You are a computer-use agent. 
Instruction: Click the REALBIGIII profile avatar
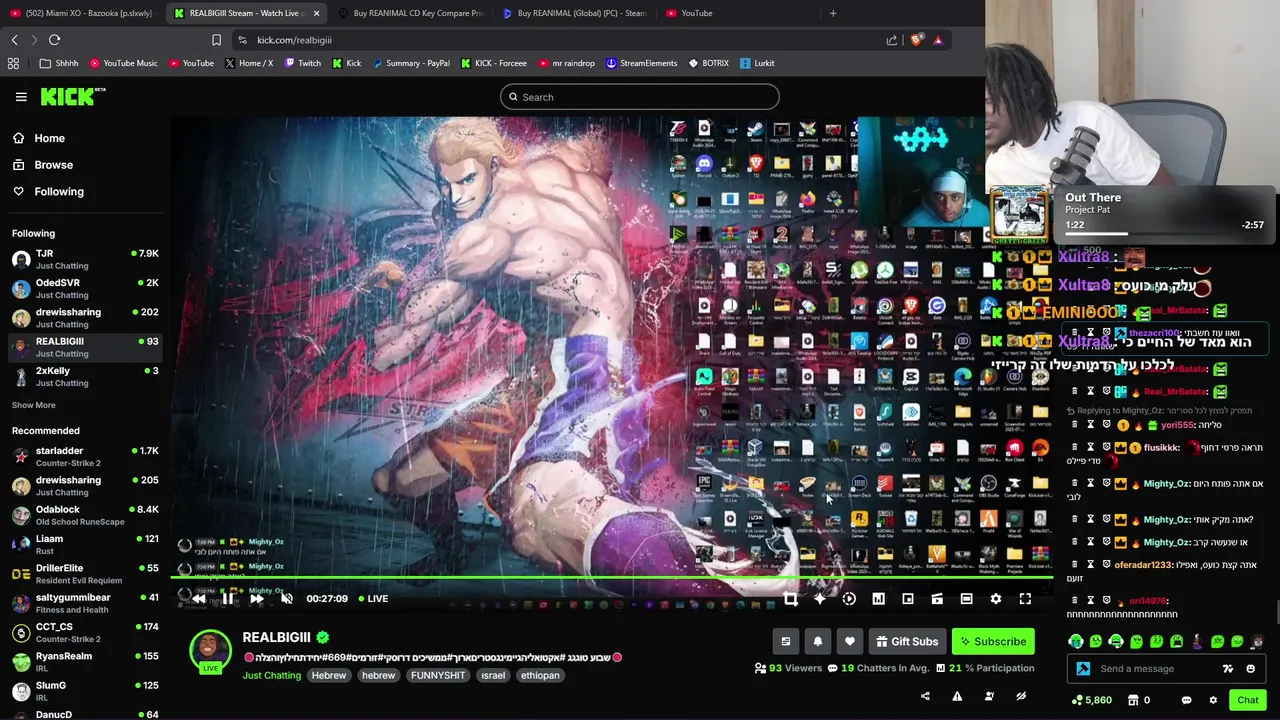(x=210, y=651)
